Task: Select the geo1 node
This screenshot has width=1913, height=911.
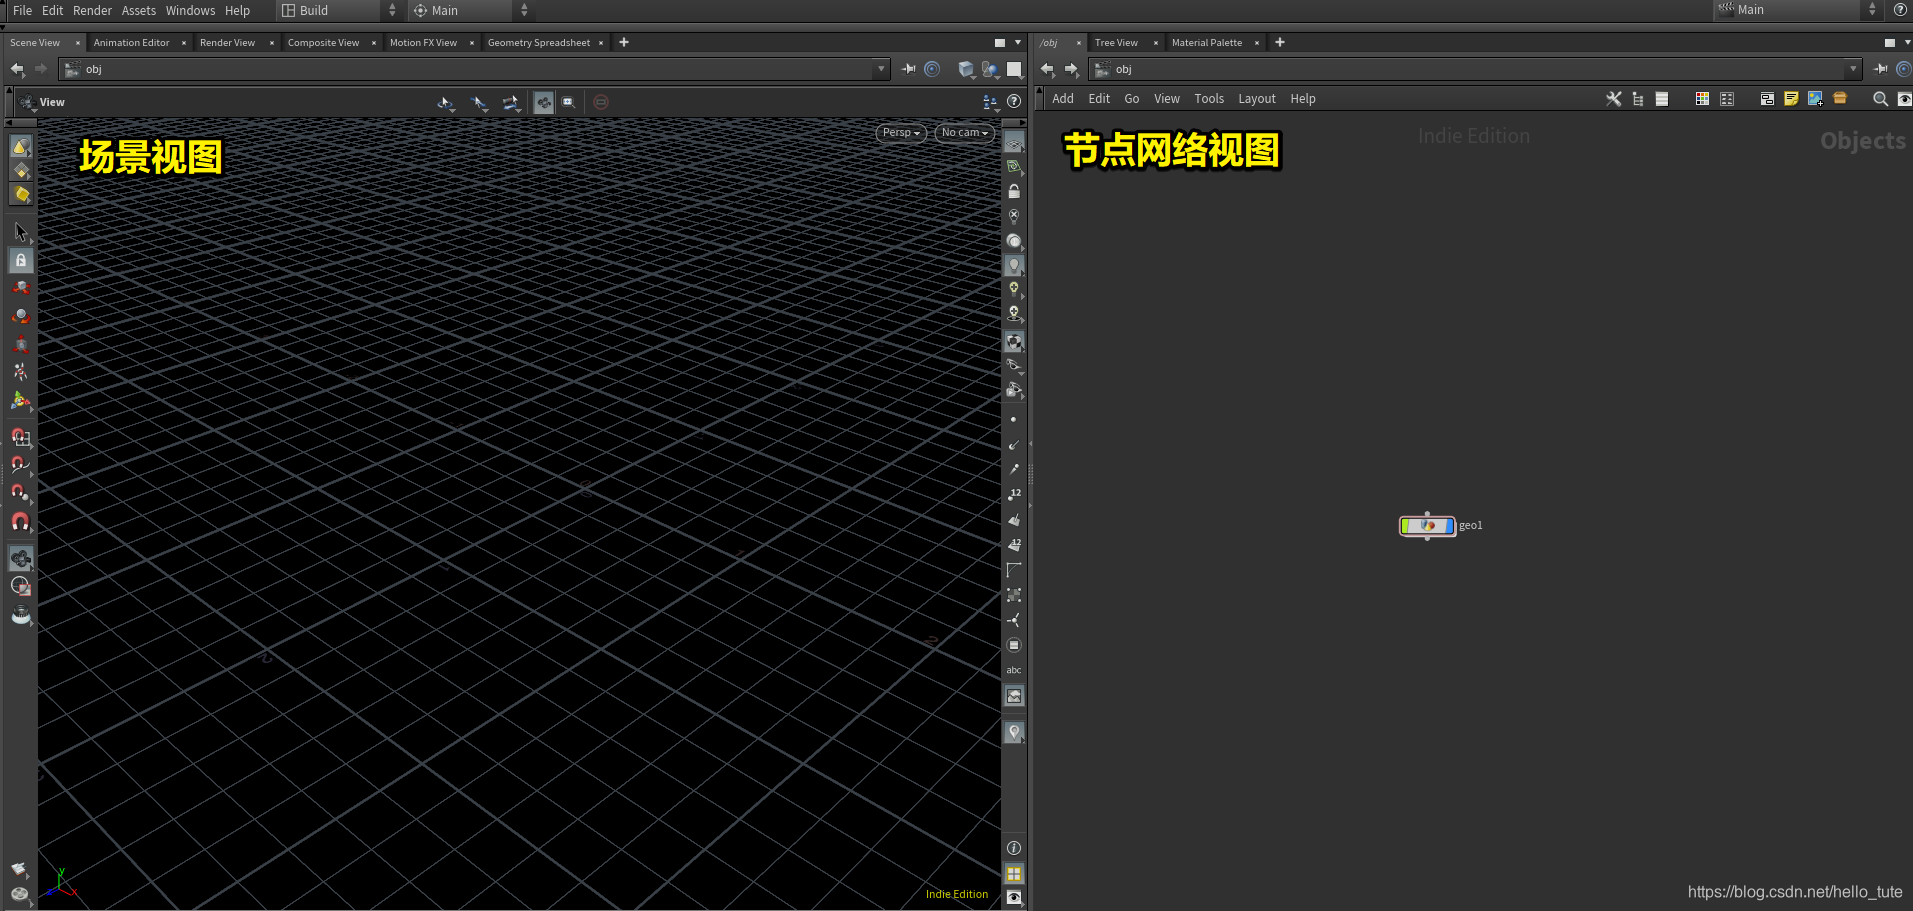Action: click(1427, 525)
